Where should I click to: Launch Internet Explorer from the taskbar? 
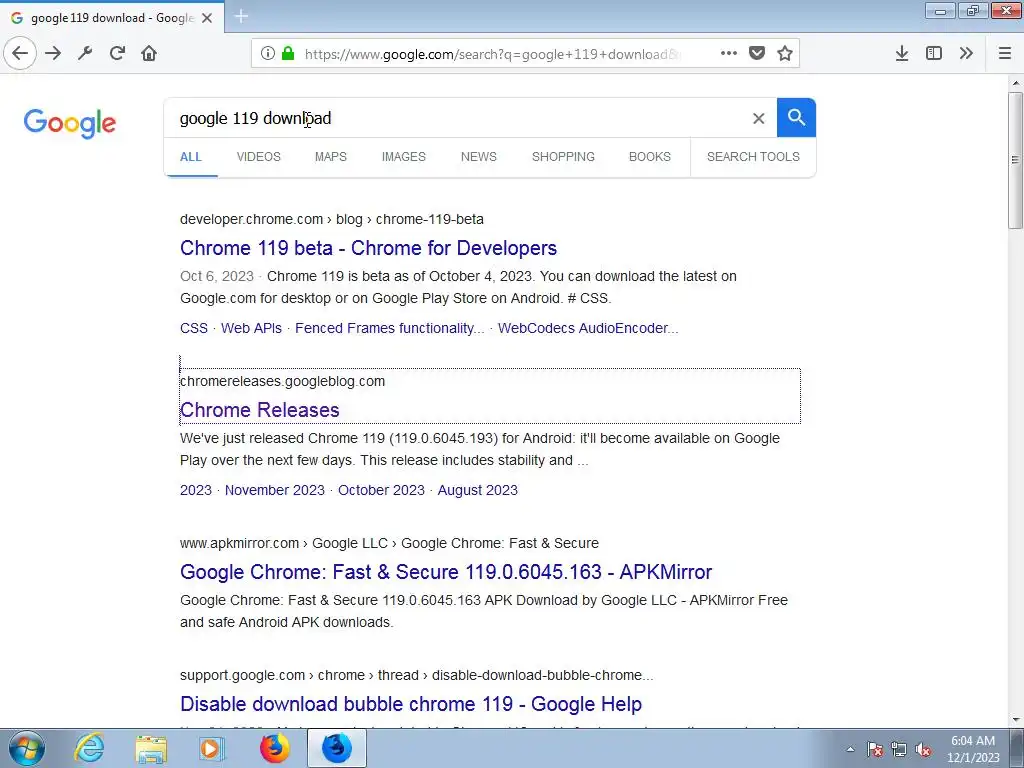point(89,748)
